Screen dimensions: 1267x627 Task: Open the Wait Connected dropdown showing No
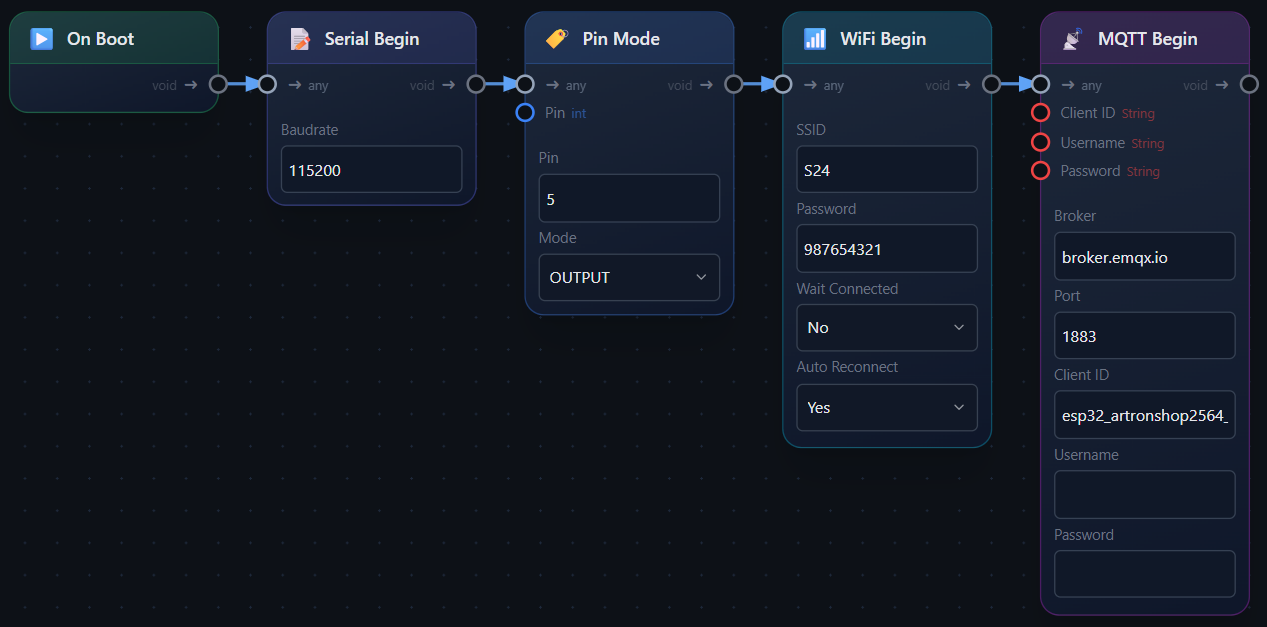point(887,327)
